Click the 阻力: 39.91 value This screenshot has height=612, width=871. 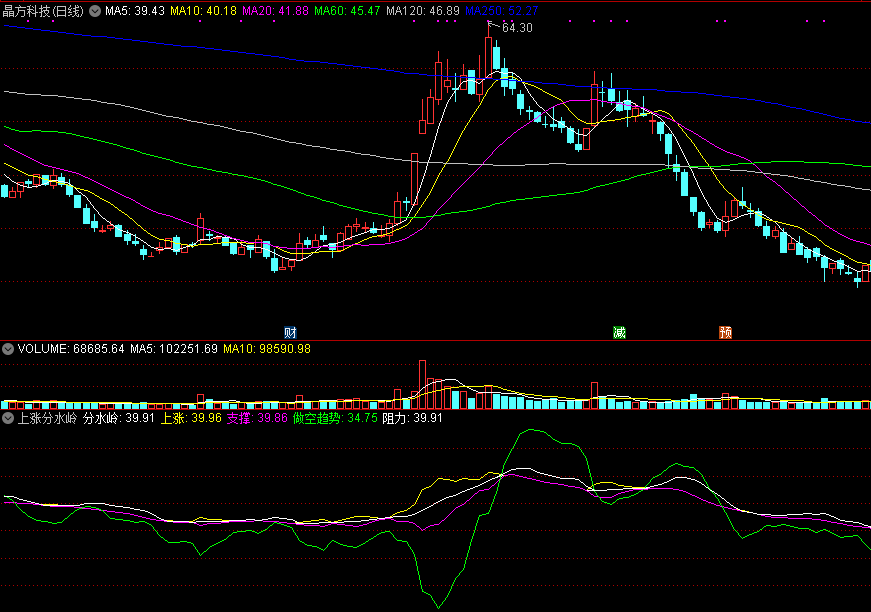[413, 418]
